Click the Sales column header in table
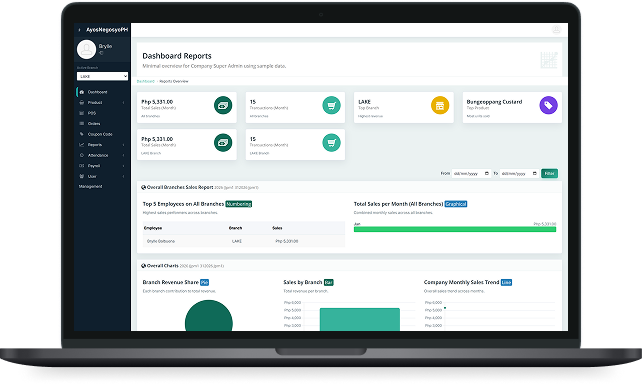Screen dimensions: 642x385 tap(277, 228)
